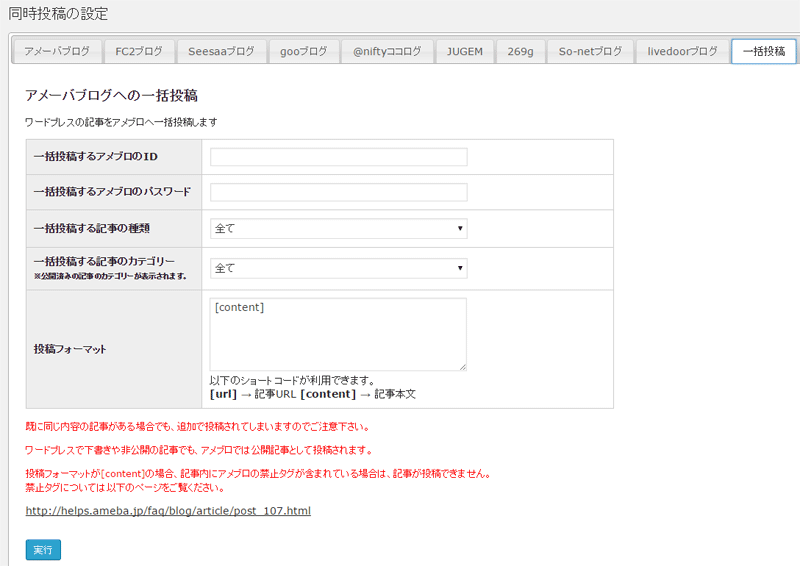Screen dimensions: 800x566
Task: Open the So-netブログ tab
Action: [590, 51]
